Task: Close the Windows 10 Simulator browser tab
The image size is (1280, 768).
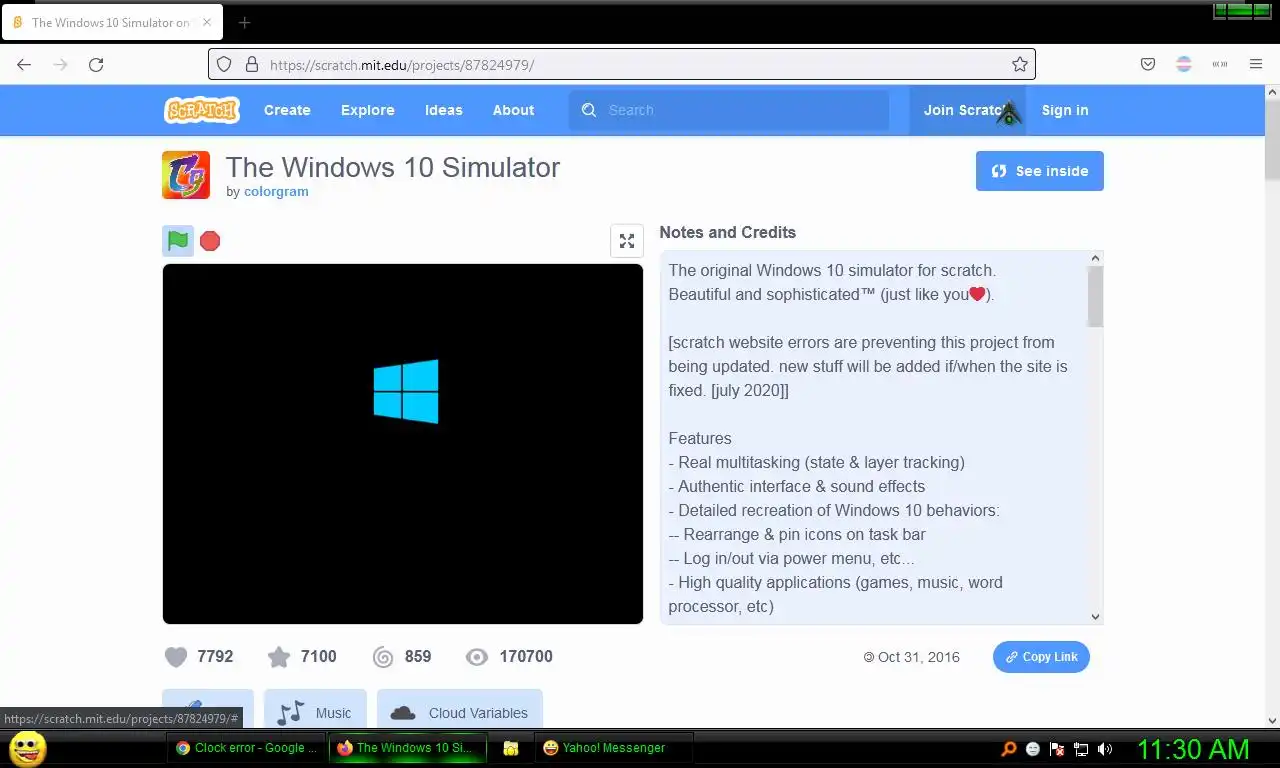Action: [207, 22]
